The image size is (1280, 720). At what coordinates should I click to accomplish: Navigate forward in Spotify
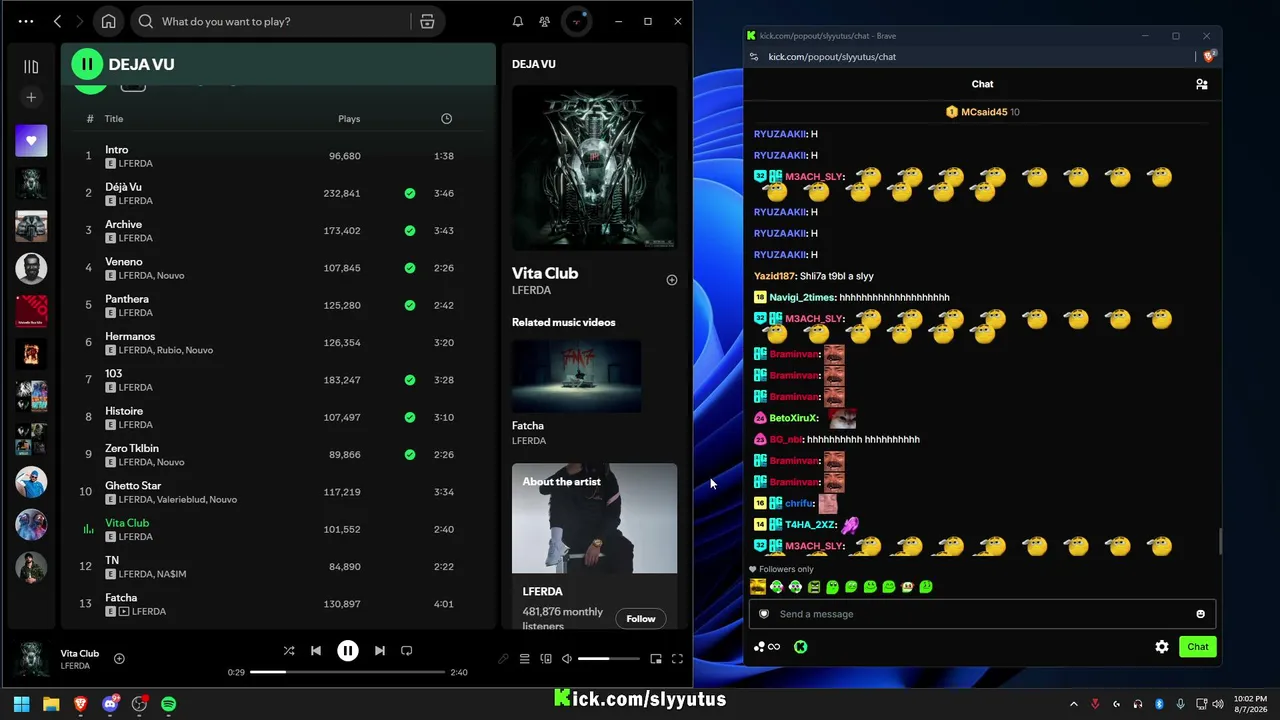[79, 21]
